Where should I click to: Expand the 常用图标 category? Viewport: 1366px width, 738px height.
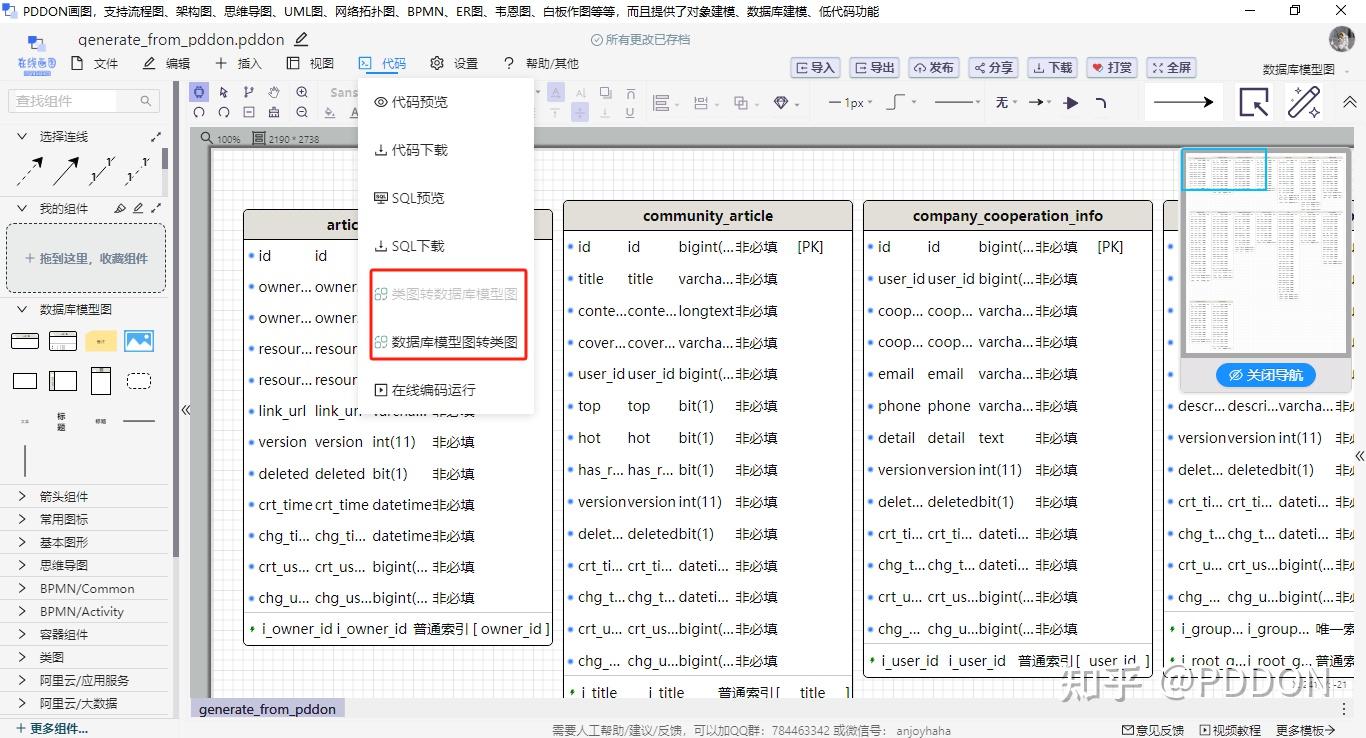point(22,519)
